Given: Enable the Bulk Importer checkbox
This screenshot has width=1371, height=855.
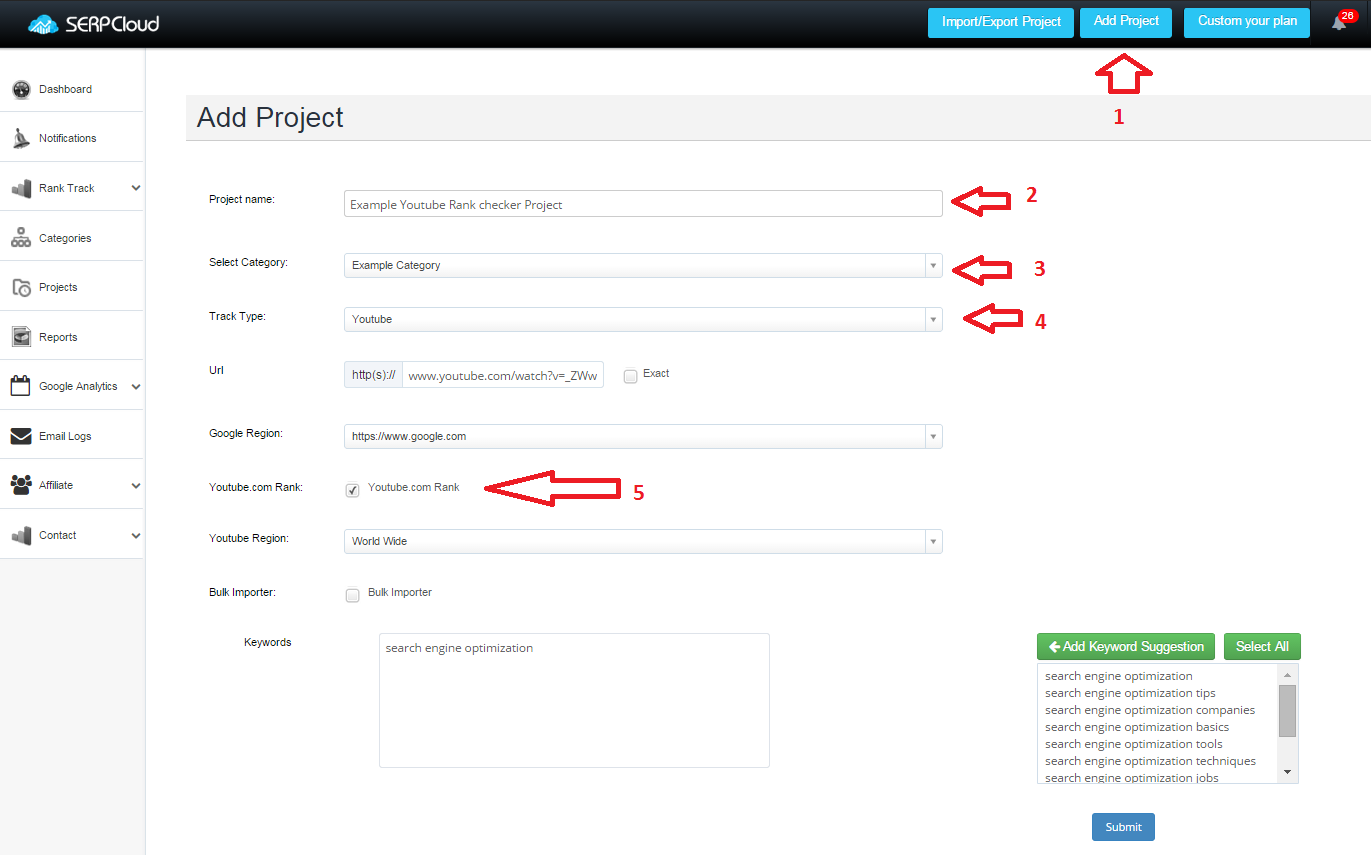Looking at the screenshot, I should (x=352, y=594).
